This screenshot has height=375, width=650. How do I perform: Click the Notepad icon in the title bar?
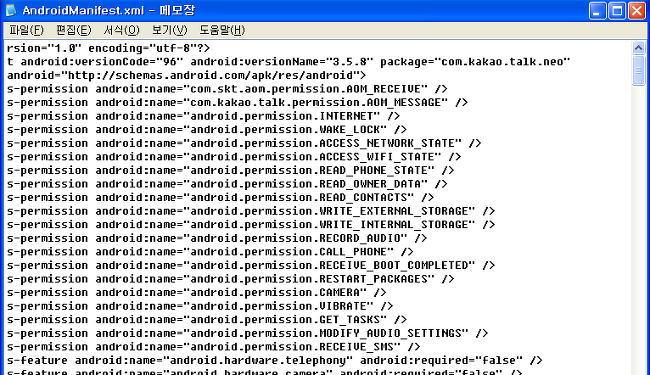coord(11,10)
